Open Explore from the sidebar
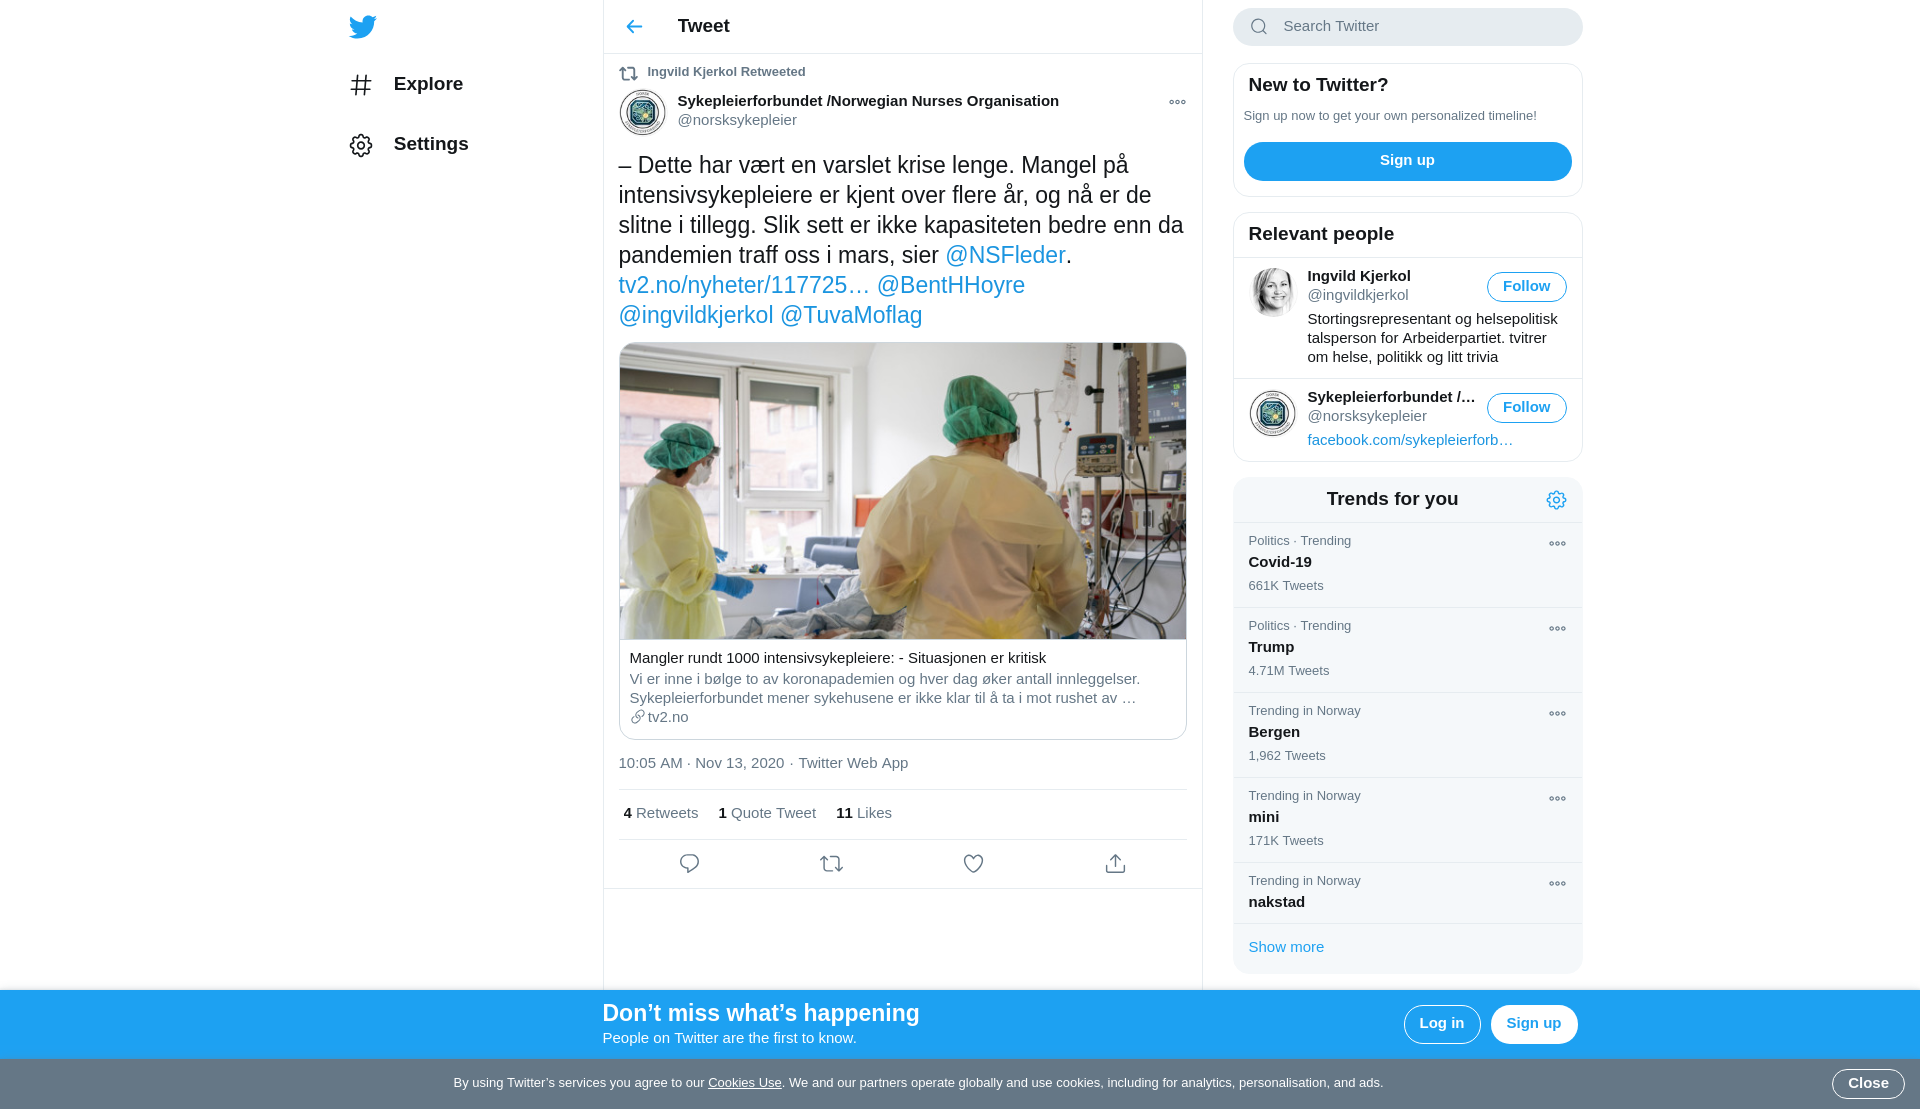The width and height of the screenshot is (1920, 1109). pyautogui.click(x=407, y=84)
